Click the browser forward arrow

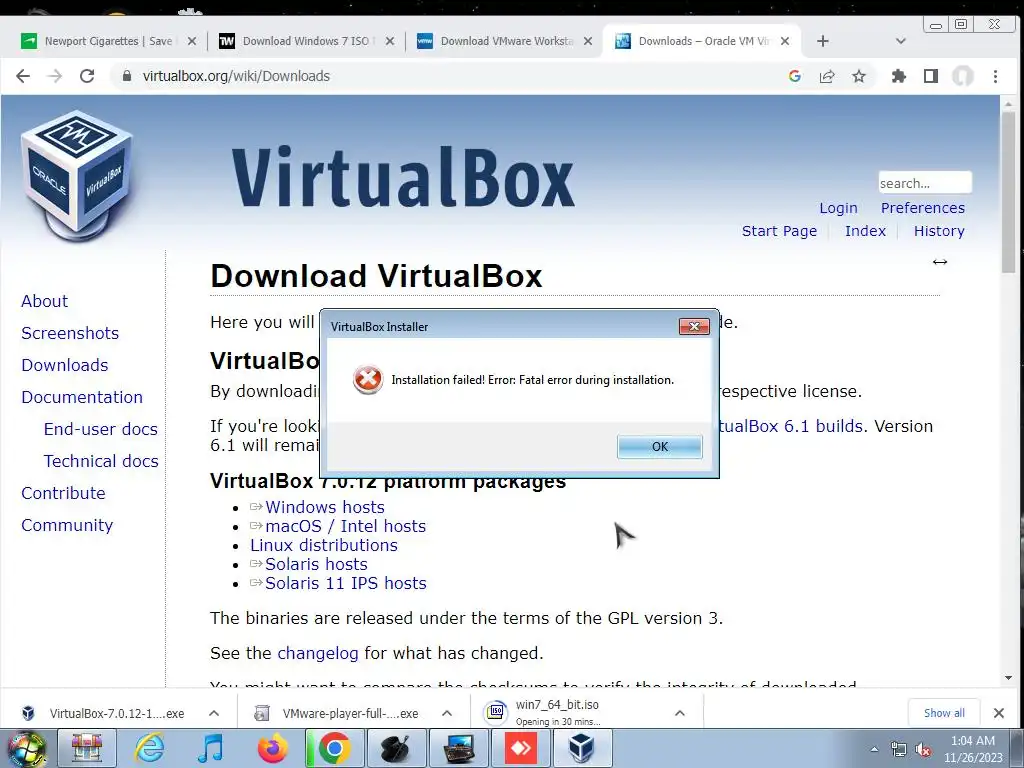[55, 76]
